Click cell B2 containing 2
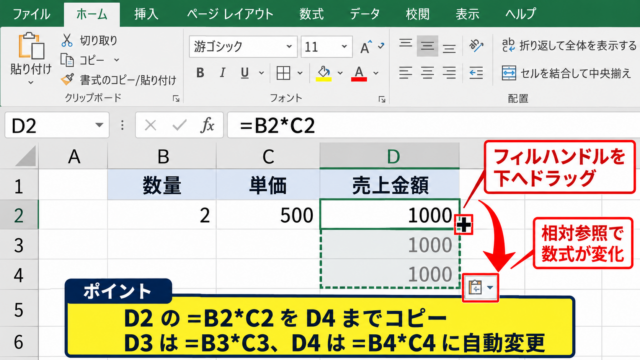Viewport: 640px width, 360px height. pyautogui.click(x=162, y=215)
